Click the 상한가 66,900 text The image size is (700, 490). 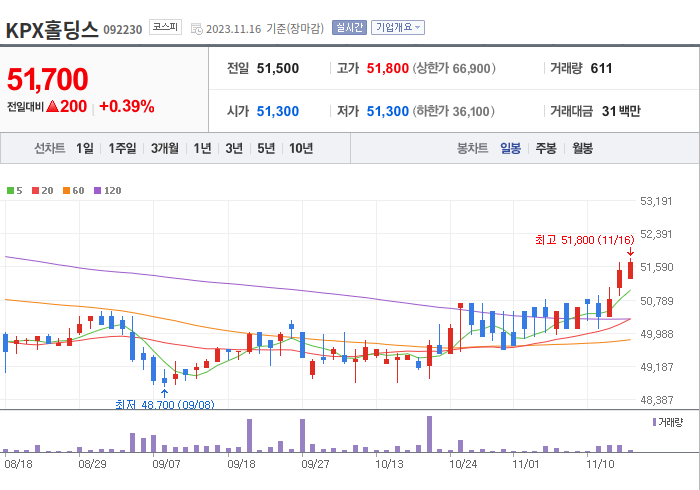[454, 68]
